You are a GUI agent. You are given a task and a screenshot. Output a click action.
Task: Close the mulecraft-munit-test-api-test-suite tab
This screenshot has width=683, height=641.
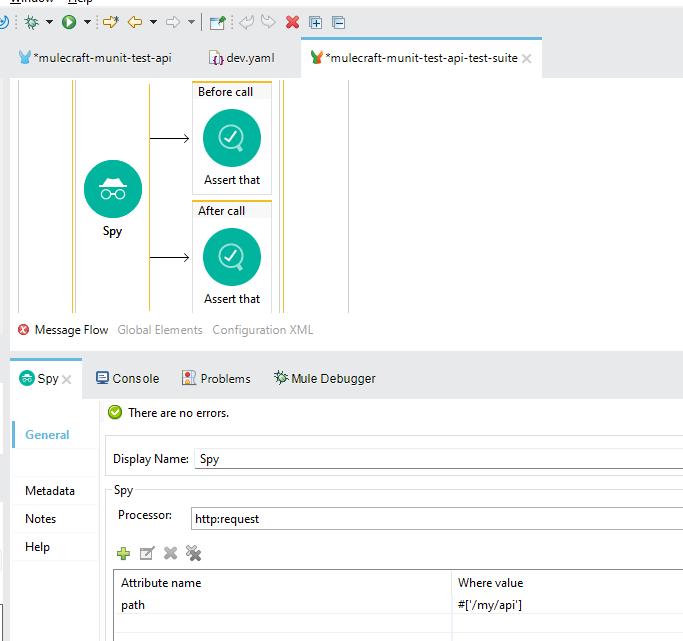pyautogui.click(x=527, y=59)
